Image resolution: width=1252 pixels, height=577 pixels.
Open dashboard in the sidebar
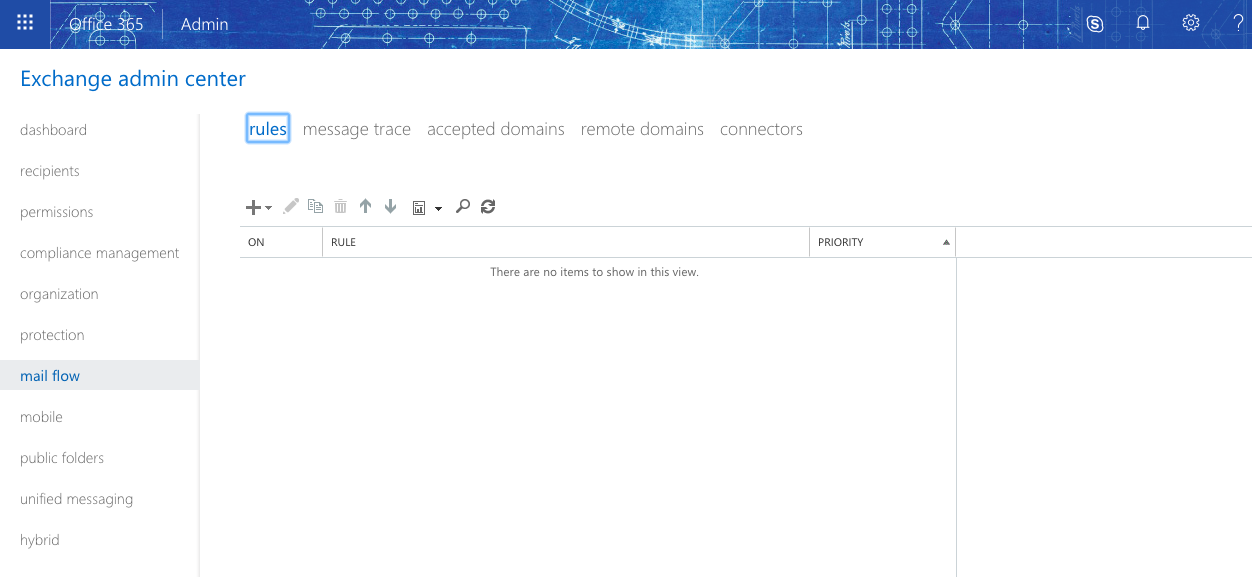53,130
